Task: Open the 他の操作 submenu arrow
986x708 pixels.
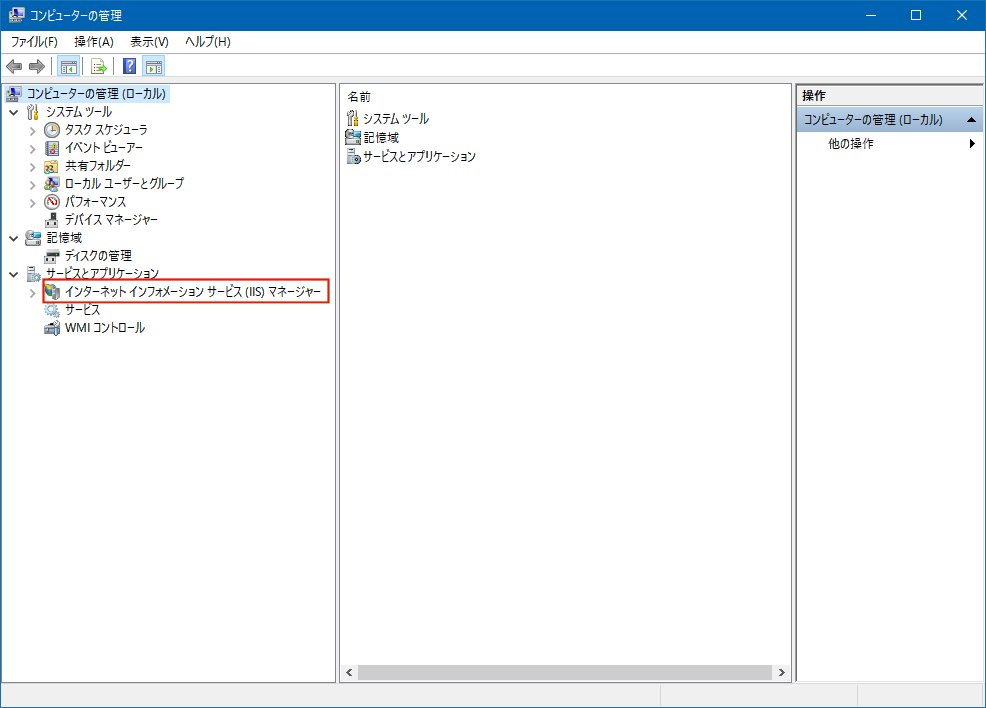Action: pyautogui.click(x=972, y=143)
